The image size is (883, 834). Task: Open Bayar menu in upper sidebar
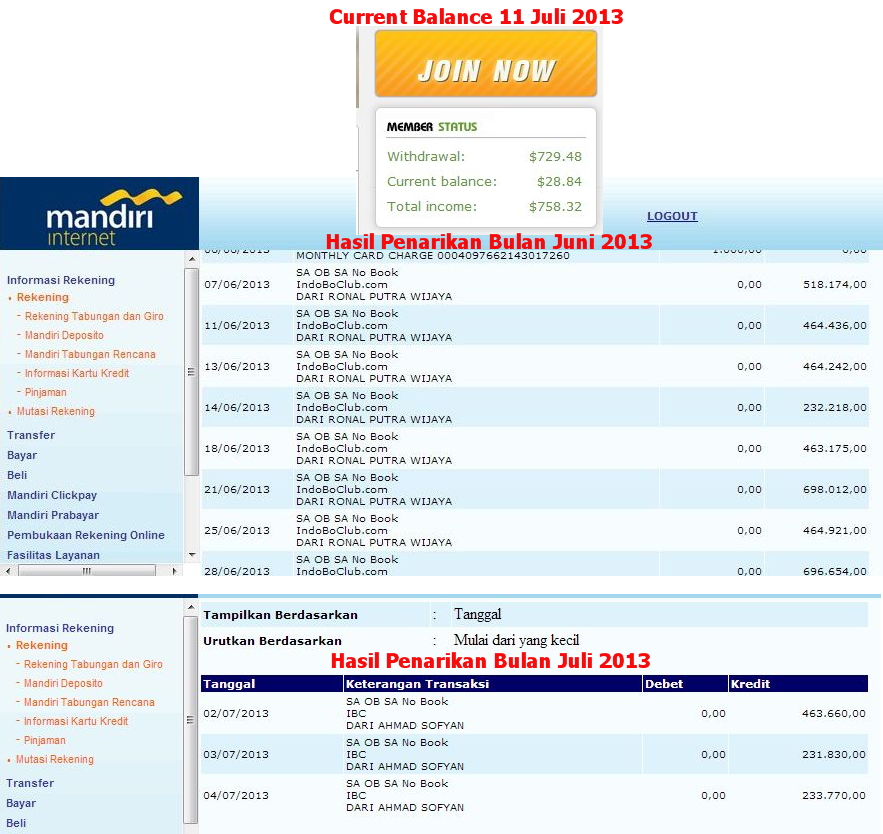pos(22,455)
